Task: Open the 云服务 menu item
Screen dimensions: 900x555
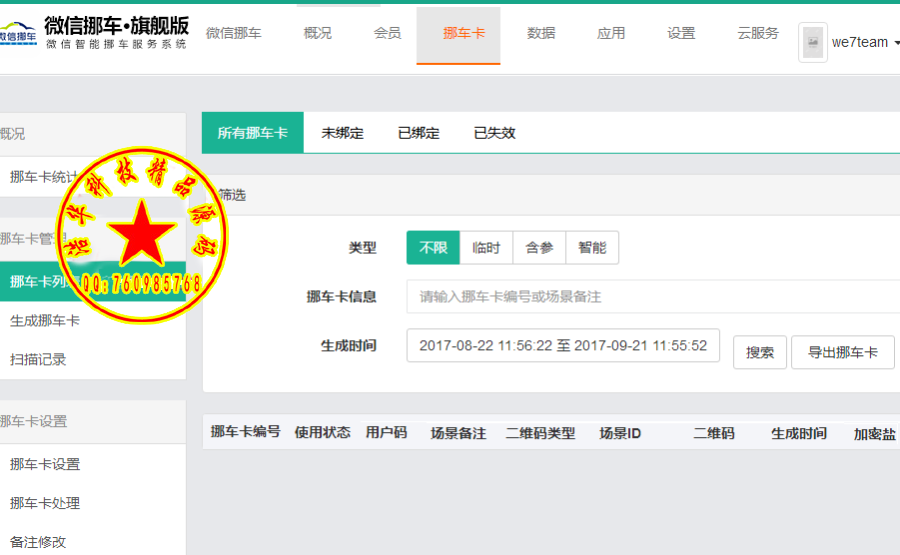Action: (758, 33)
